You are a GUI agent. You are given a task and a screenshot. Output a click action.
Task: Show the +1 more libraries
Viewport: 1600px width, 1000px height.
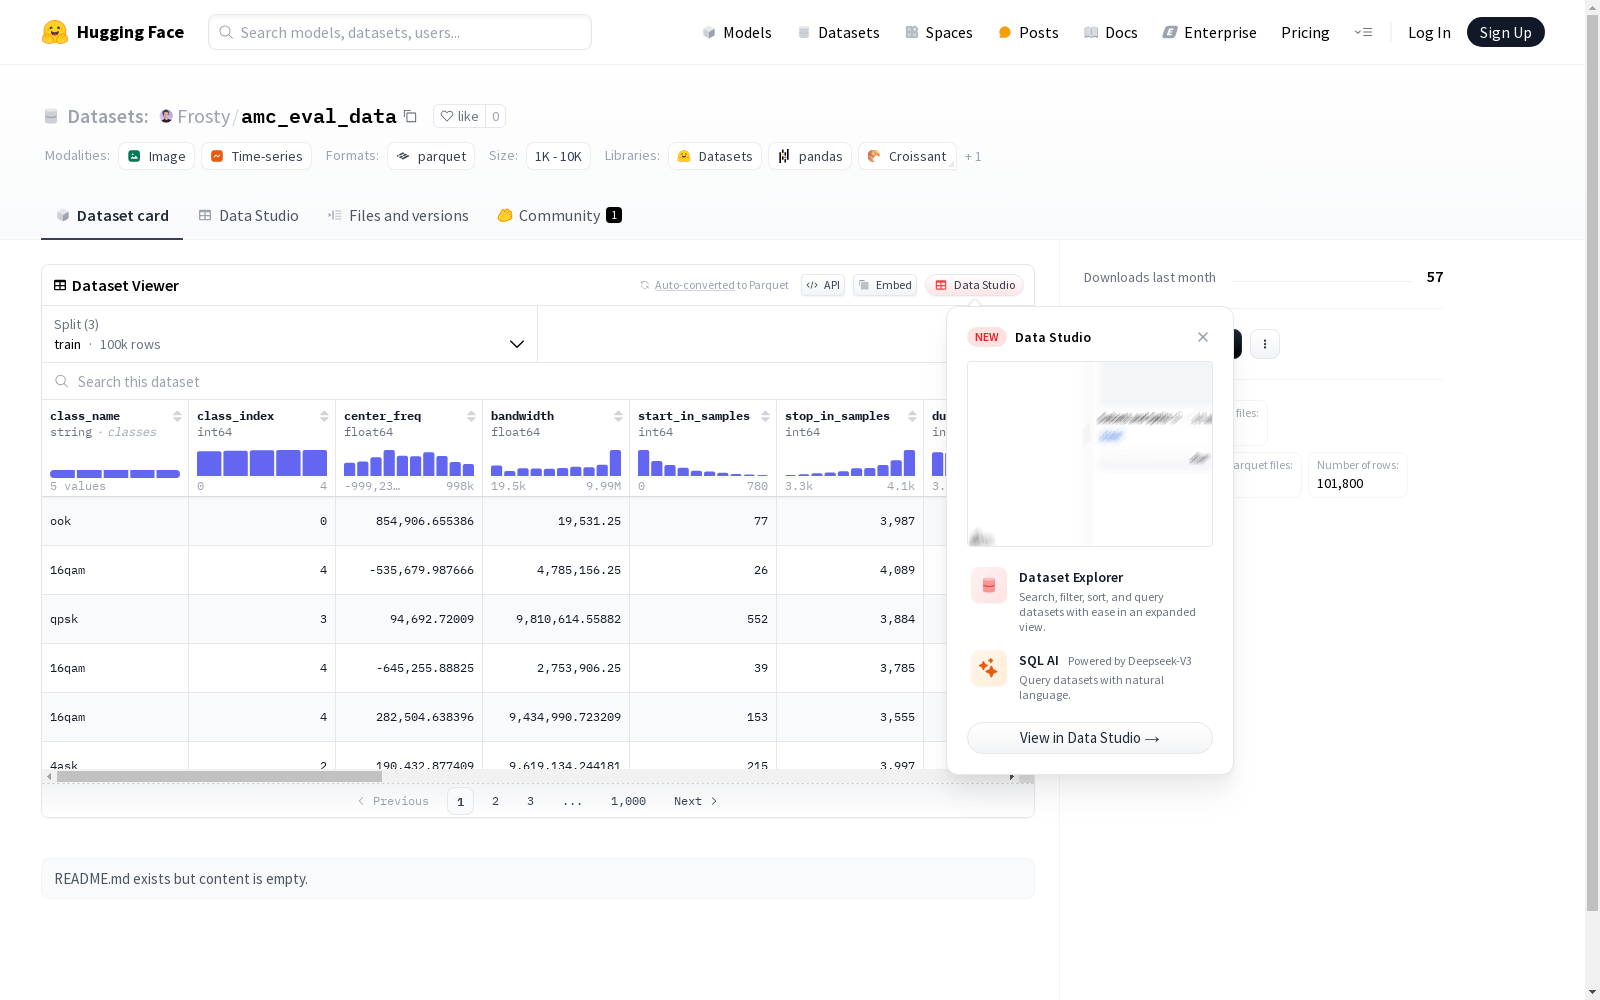[x=973, y=156]
